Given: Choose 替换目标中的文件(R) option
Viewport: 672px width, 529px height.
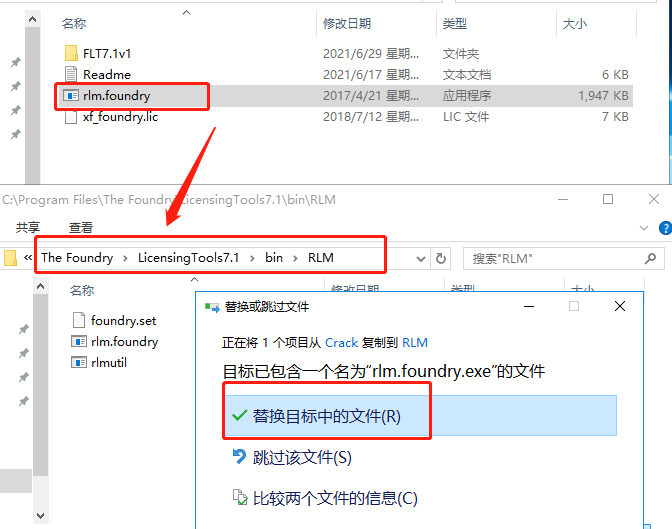Looking at the screenshot, I should (421, 415).
